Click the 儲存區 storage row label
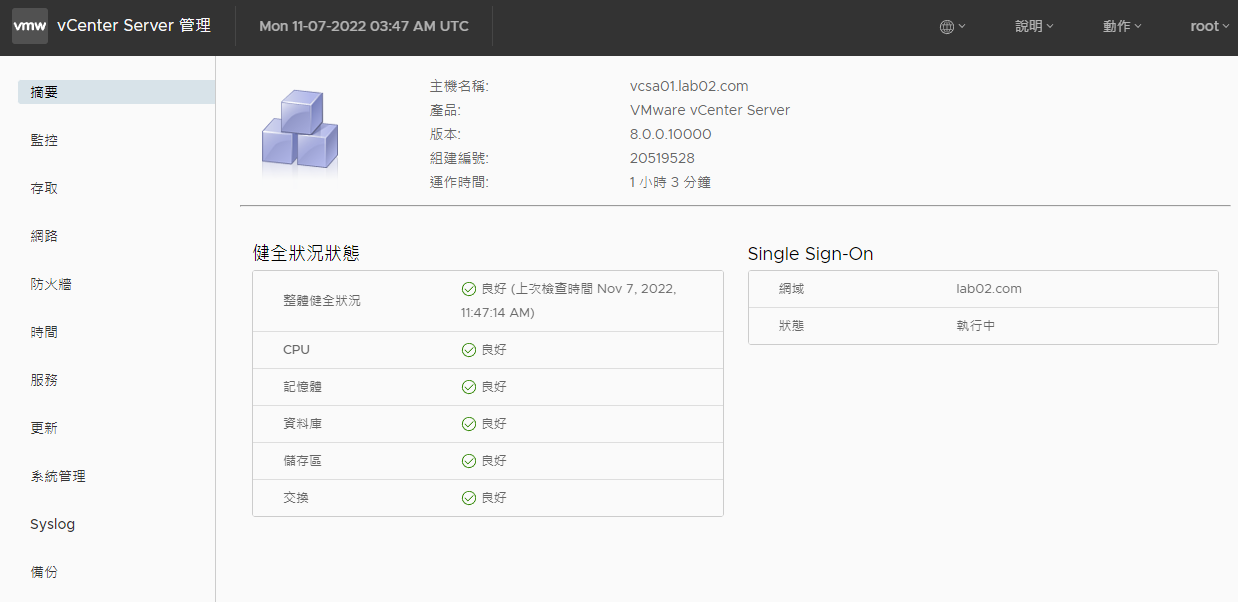 (302, 461)
